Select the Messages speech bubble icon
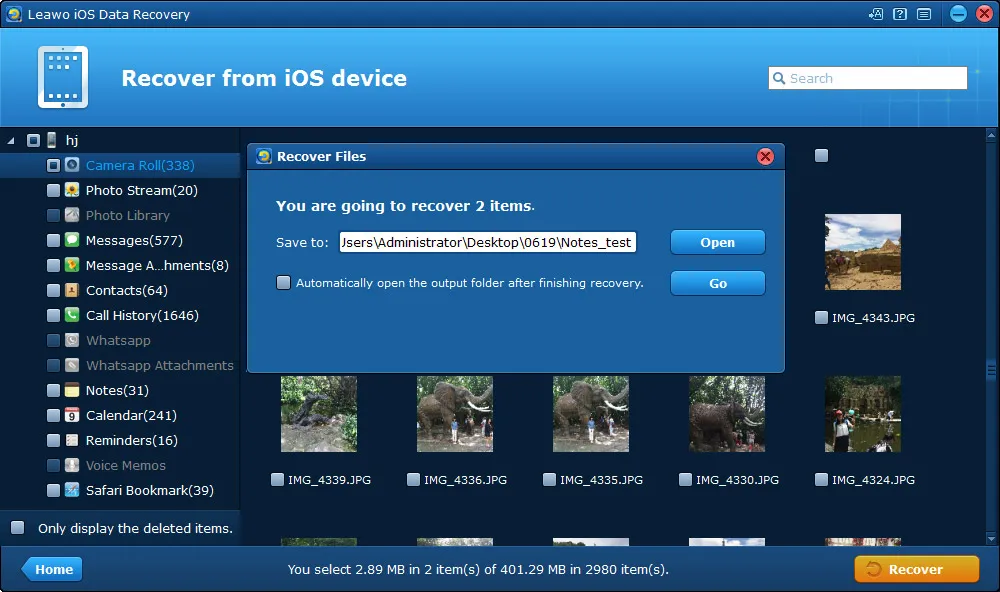This screenshot has height=592, width=1000. (72, 240)
